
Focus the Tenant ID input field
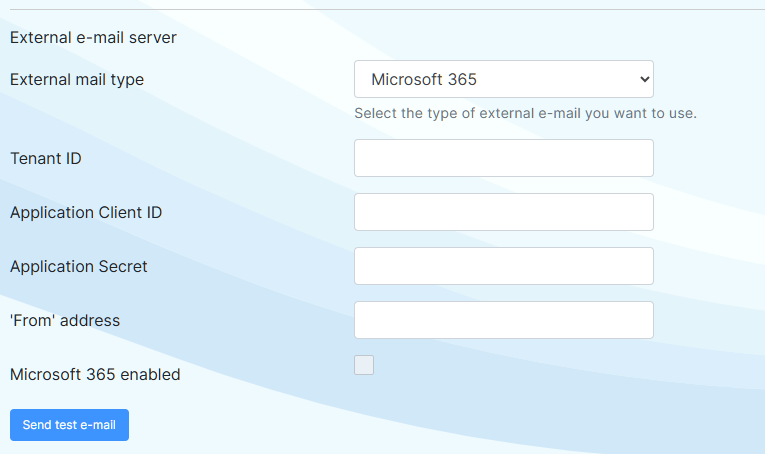503,158
